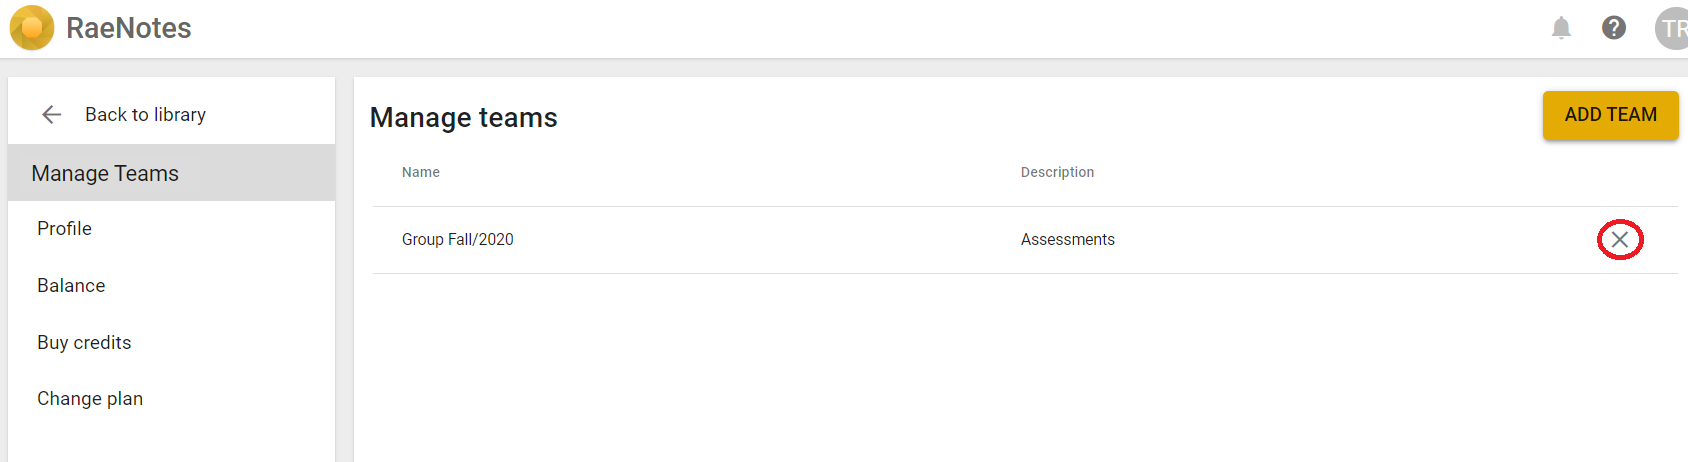
Task: Click the blank area below the teams table
Action: (1020, 370)
